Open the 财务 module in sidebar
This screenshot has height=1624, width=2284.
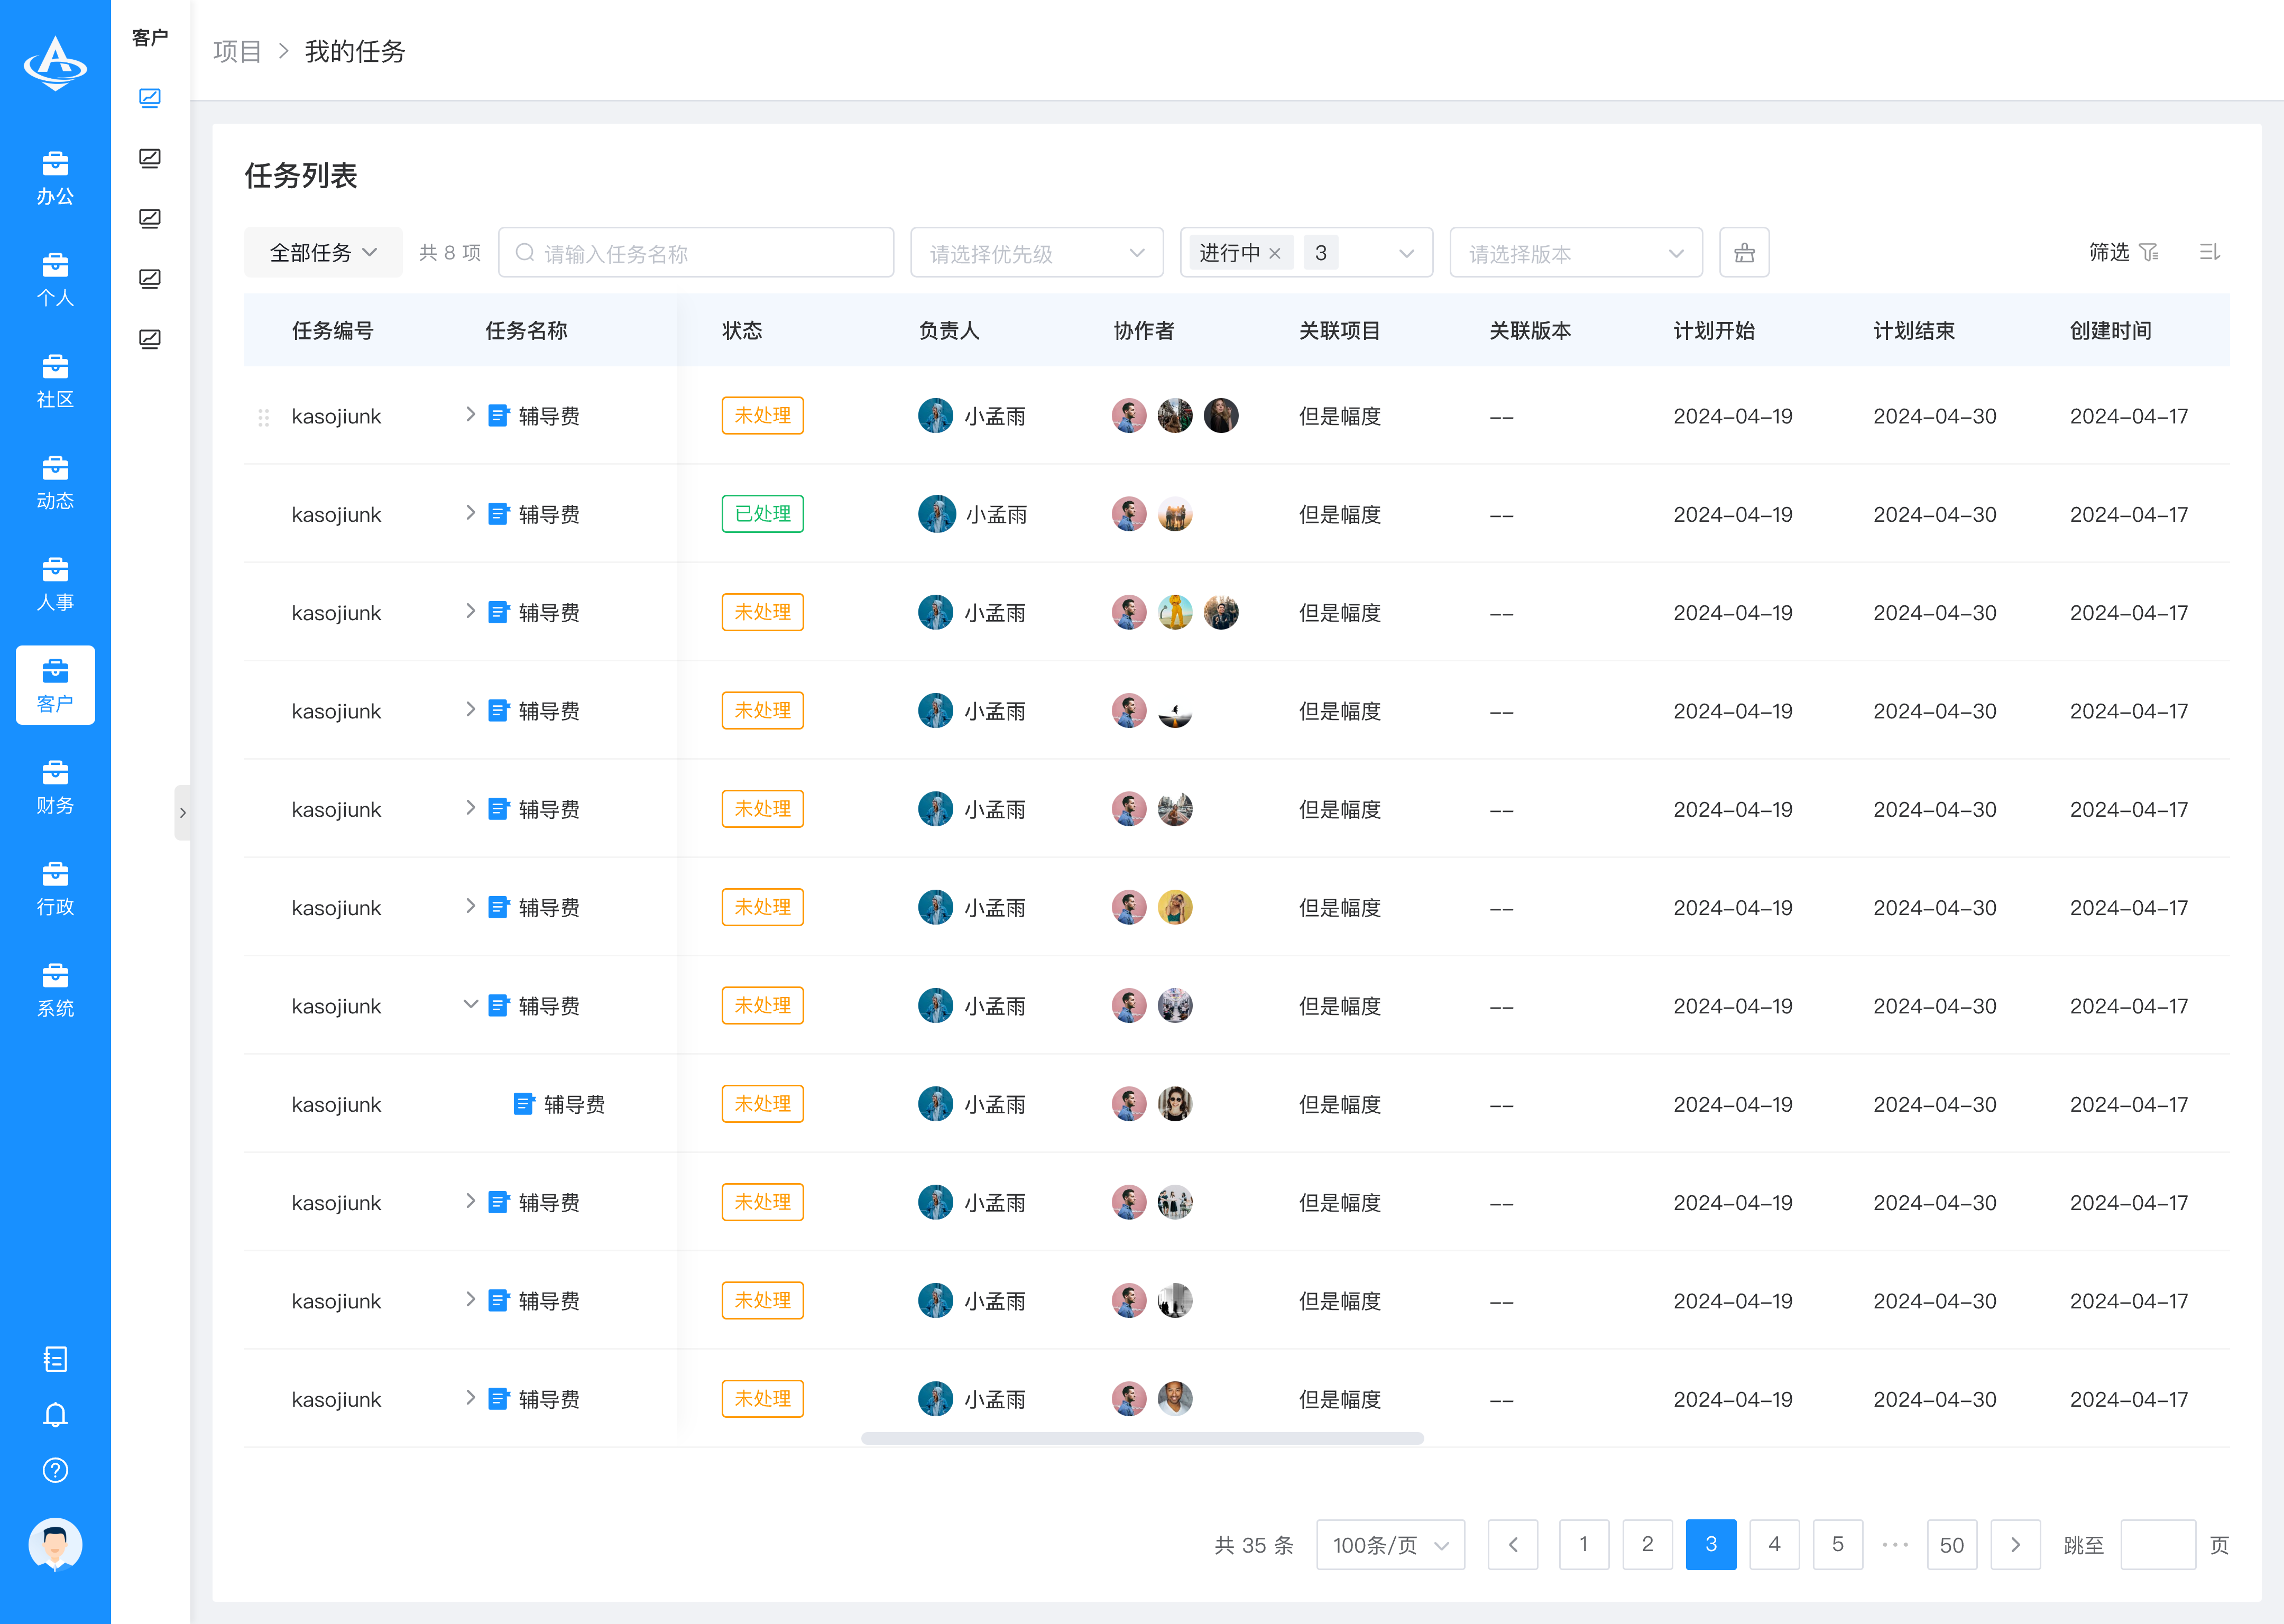pos(55,788)
